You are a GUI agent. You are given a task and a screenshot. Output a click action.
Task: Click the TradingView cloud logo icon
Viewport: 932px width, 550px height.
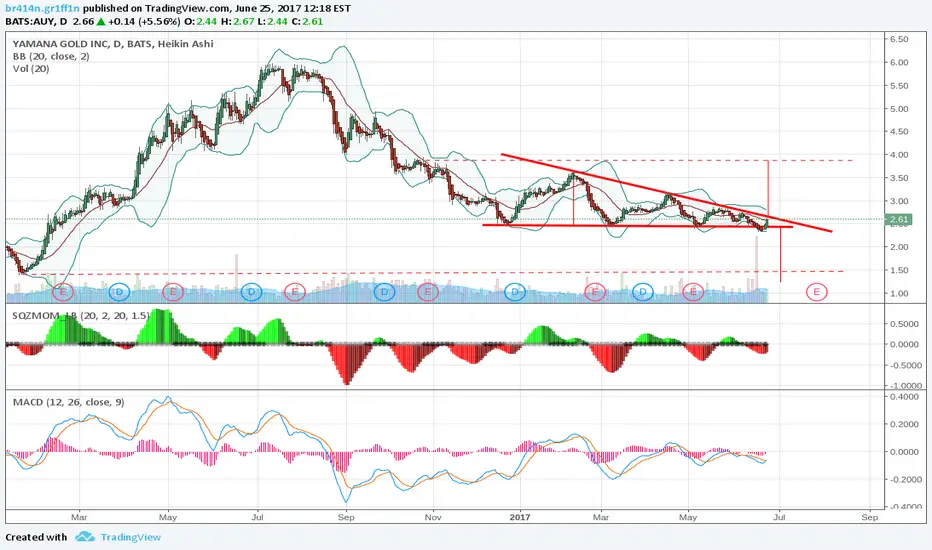[x=85, y=537]
